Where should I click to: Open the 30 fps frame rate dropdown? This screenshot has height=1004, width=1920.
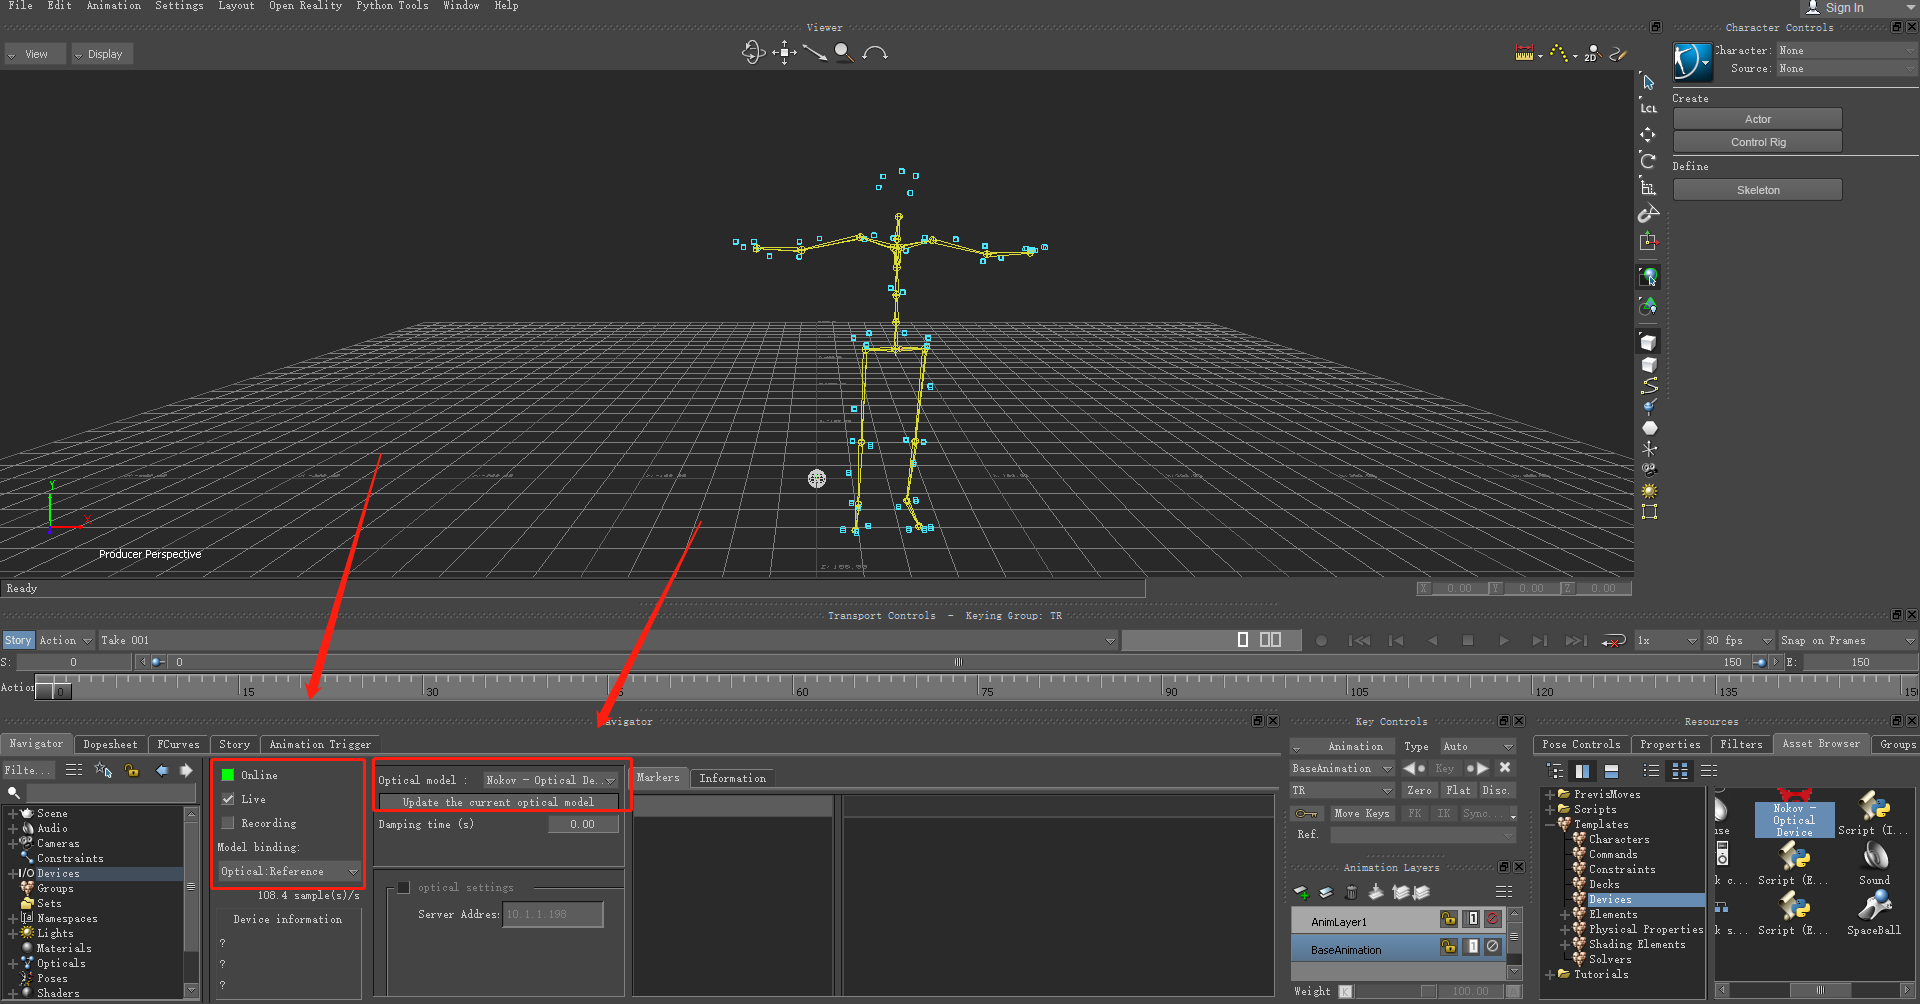coord(1738,640)
